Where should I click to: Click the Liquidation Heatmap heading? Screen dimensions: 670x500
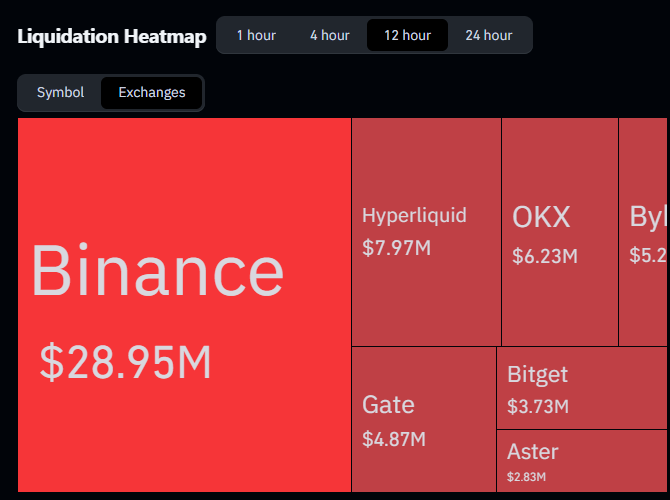click(x=112, y=37)
